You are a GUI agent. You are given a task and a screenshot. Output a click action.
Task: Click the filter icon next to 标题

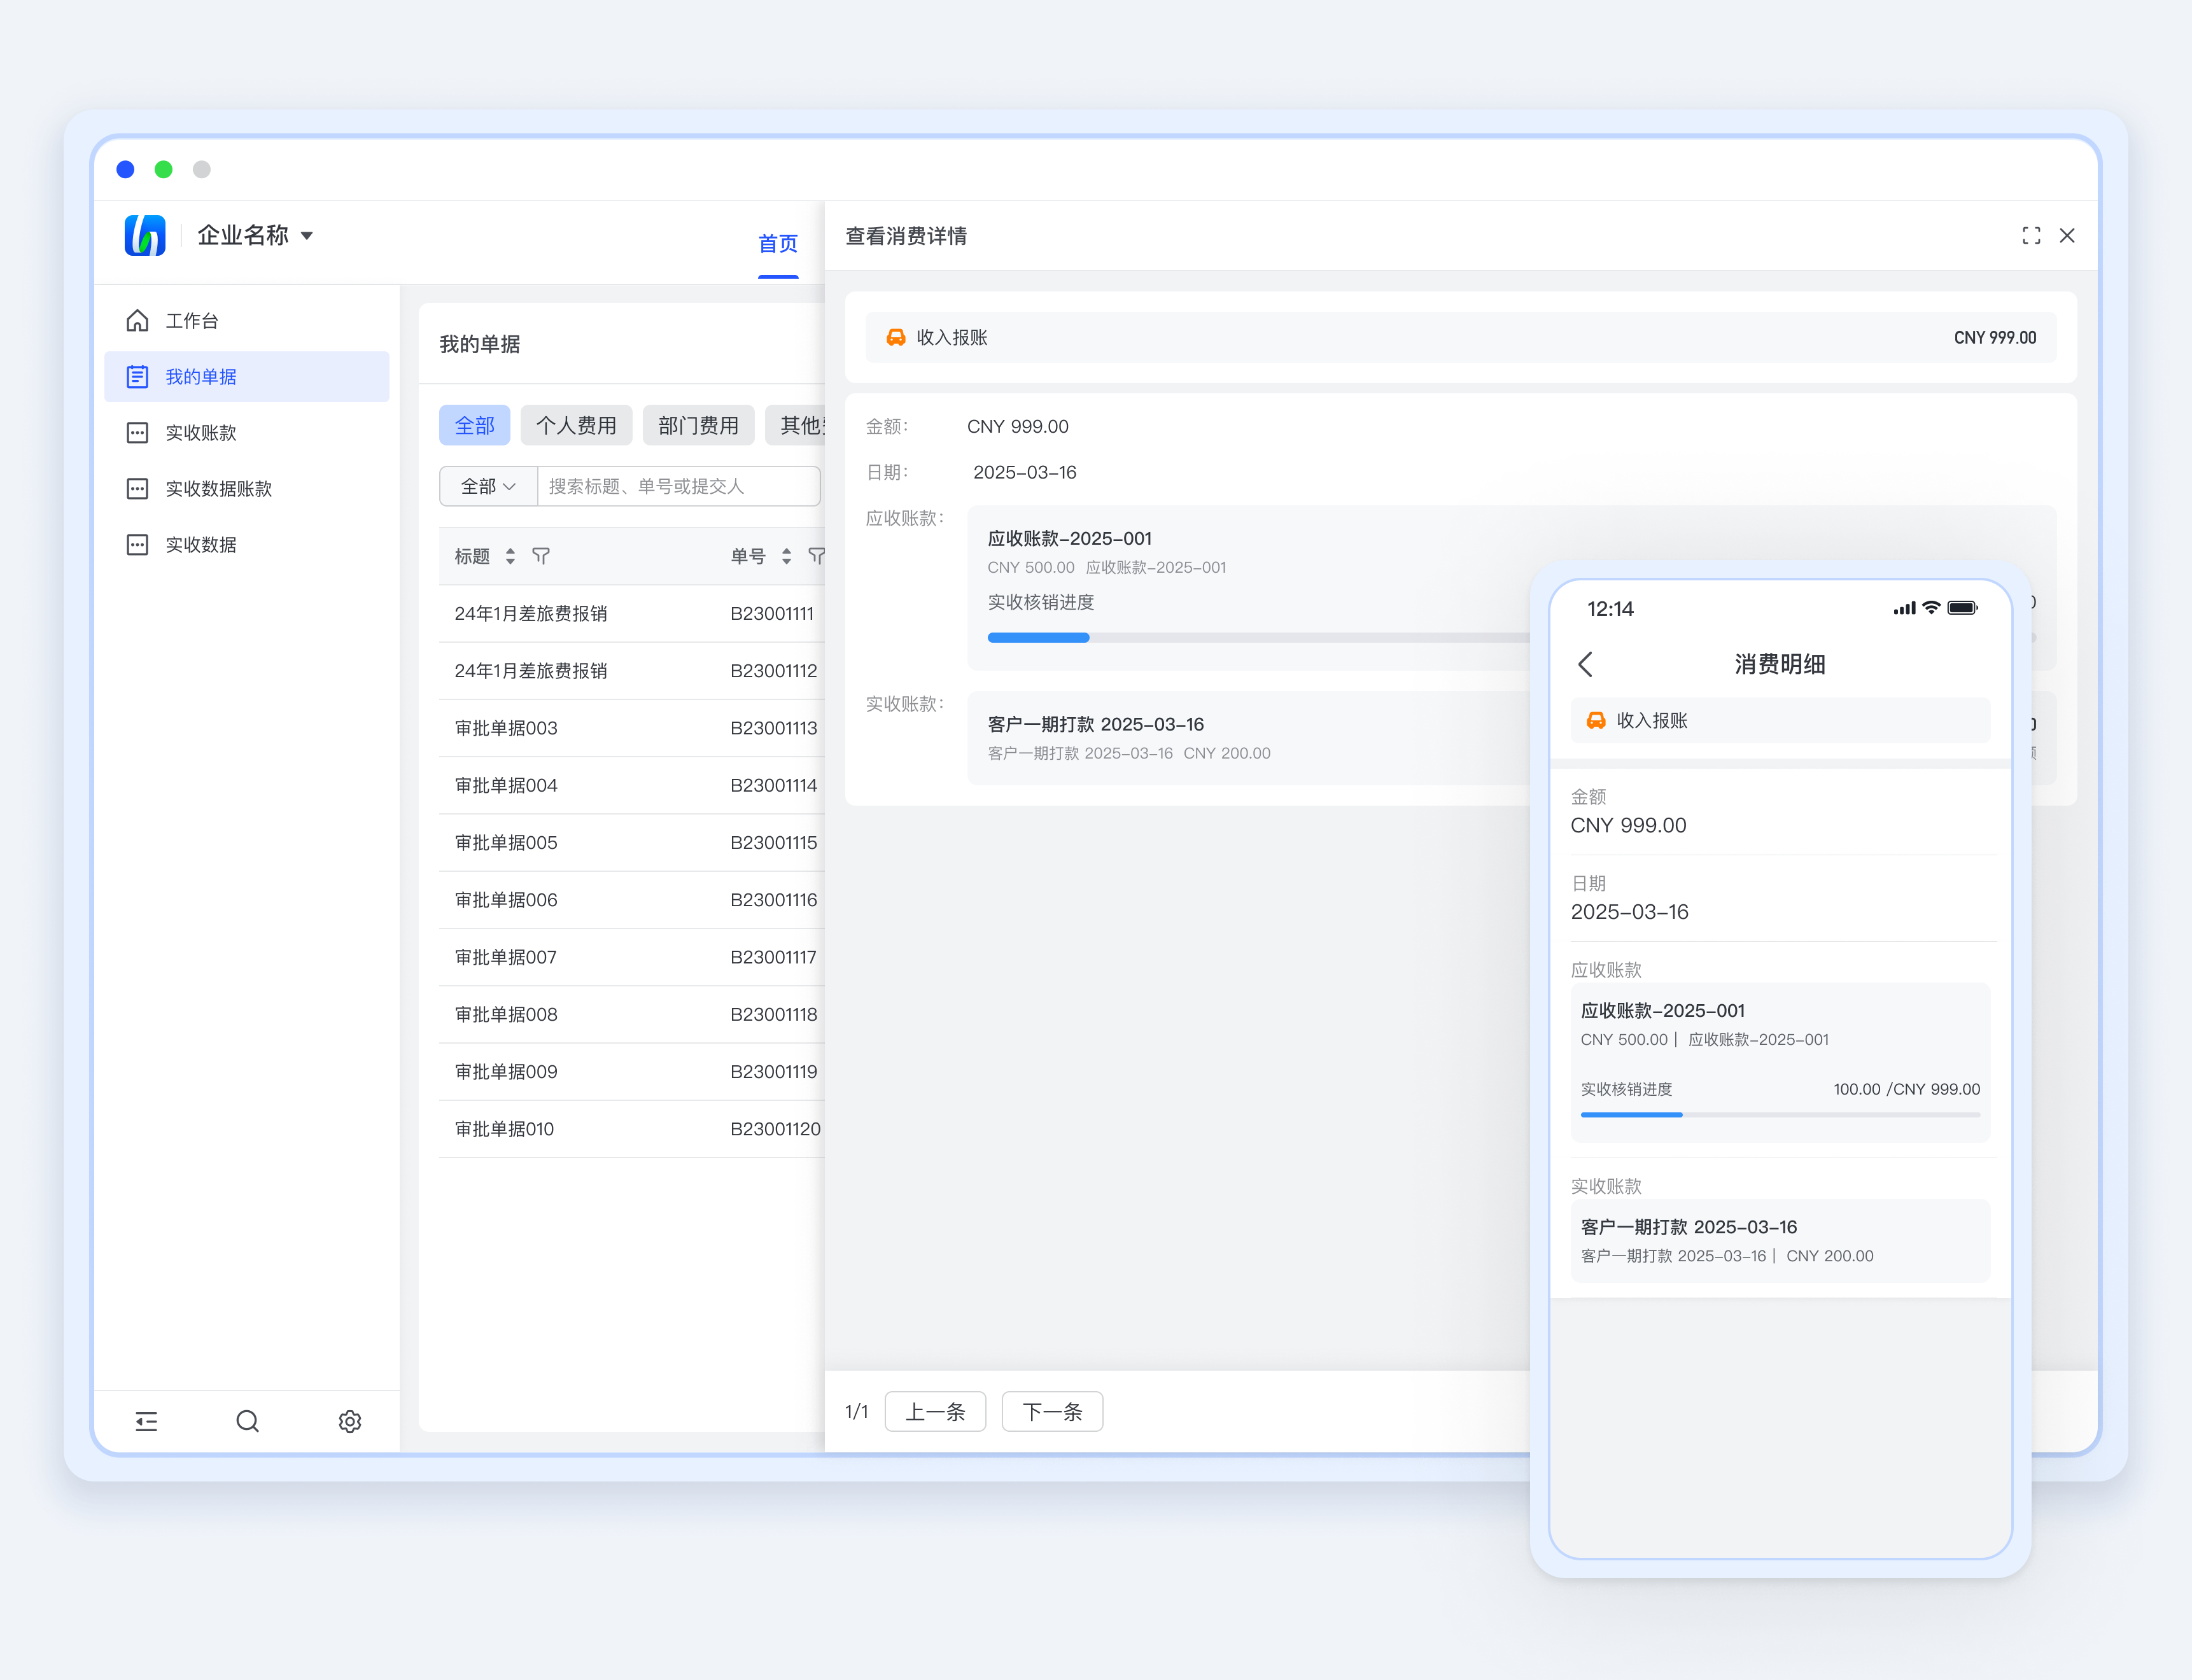coord(541,556)
